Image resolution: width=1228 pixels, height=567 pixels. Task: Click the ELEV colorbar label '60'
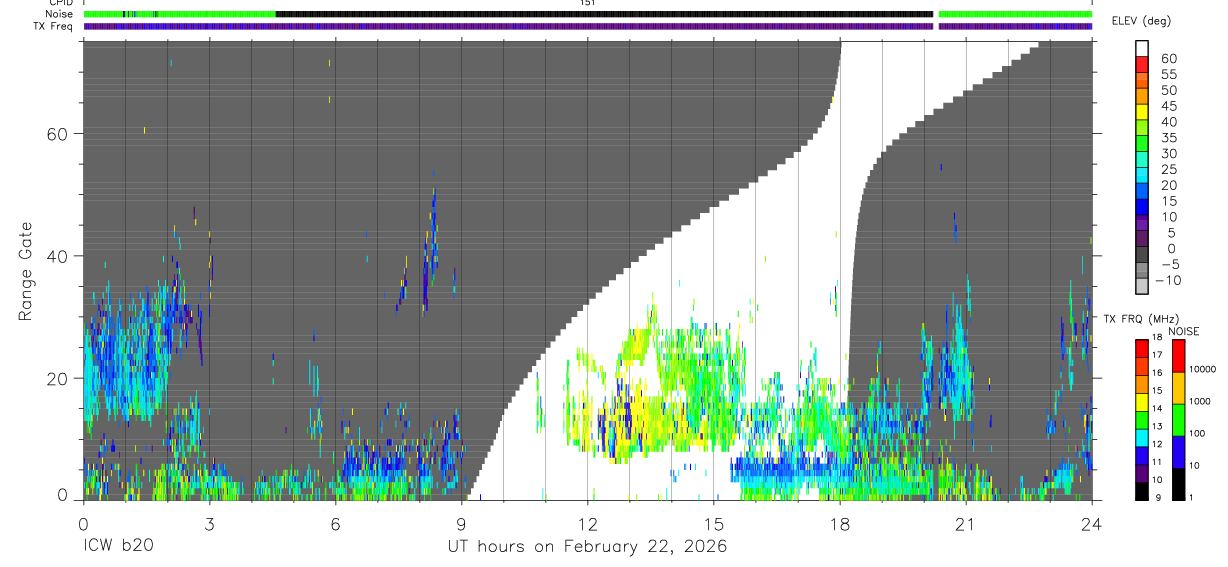click(1168, 59)
